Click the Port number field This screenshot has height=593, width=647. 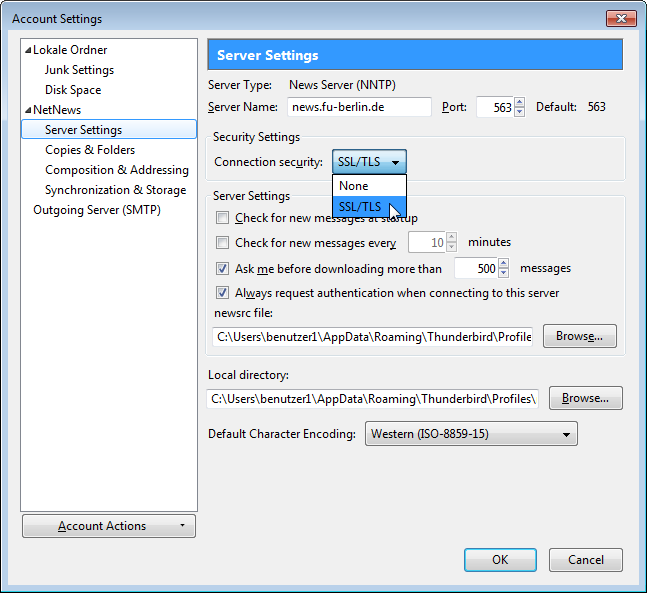[x=495, y=107]
